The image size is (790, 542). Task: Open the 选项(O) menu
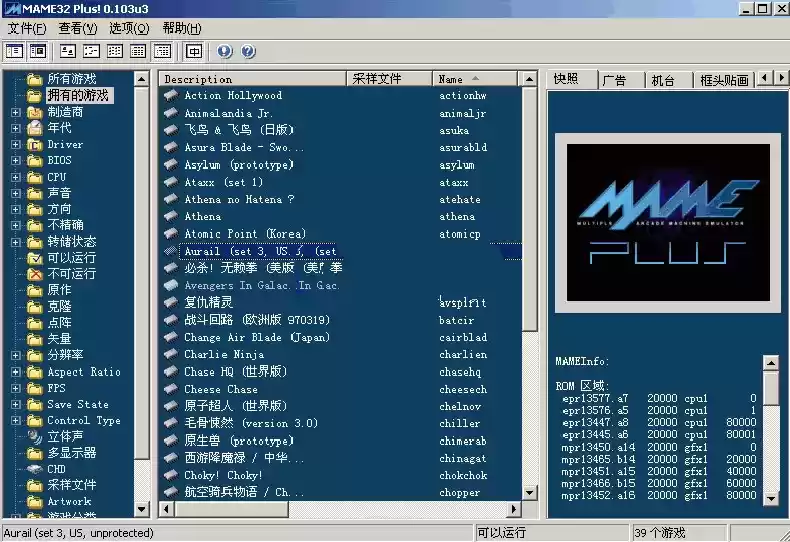point(129,28)
